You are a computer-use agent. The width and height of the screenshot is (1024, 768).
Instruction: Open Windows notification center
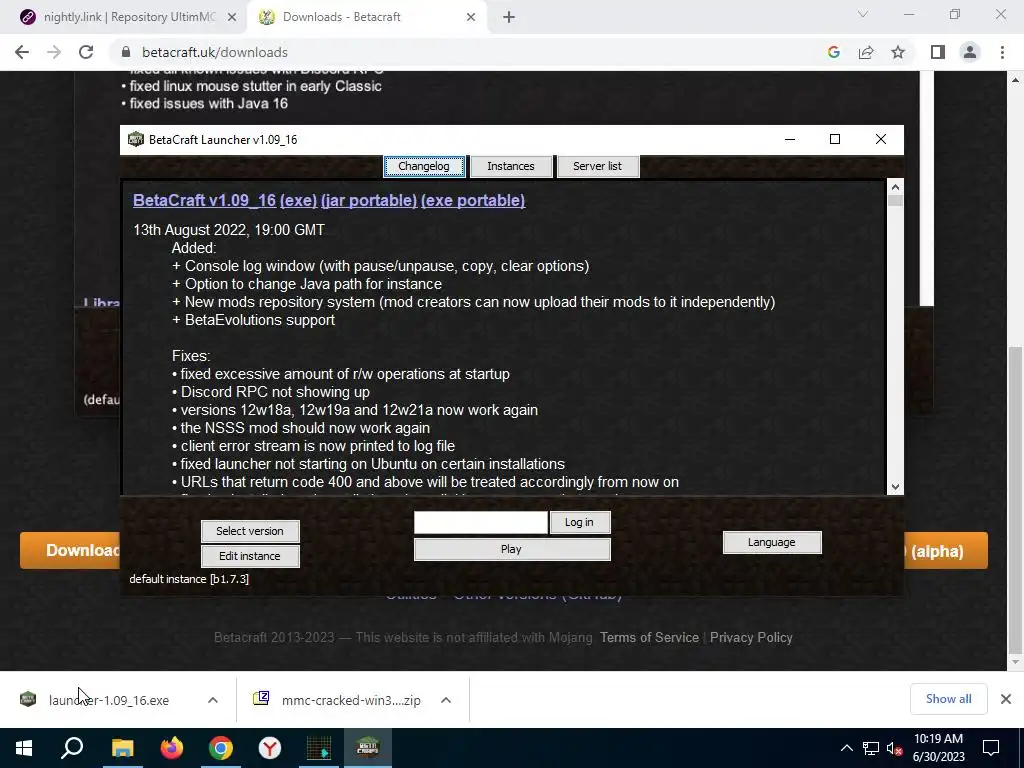991,748
